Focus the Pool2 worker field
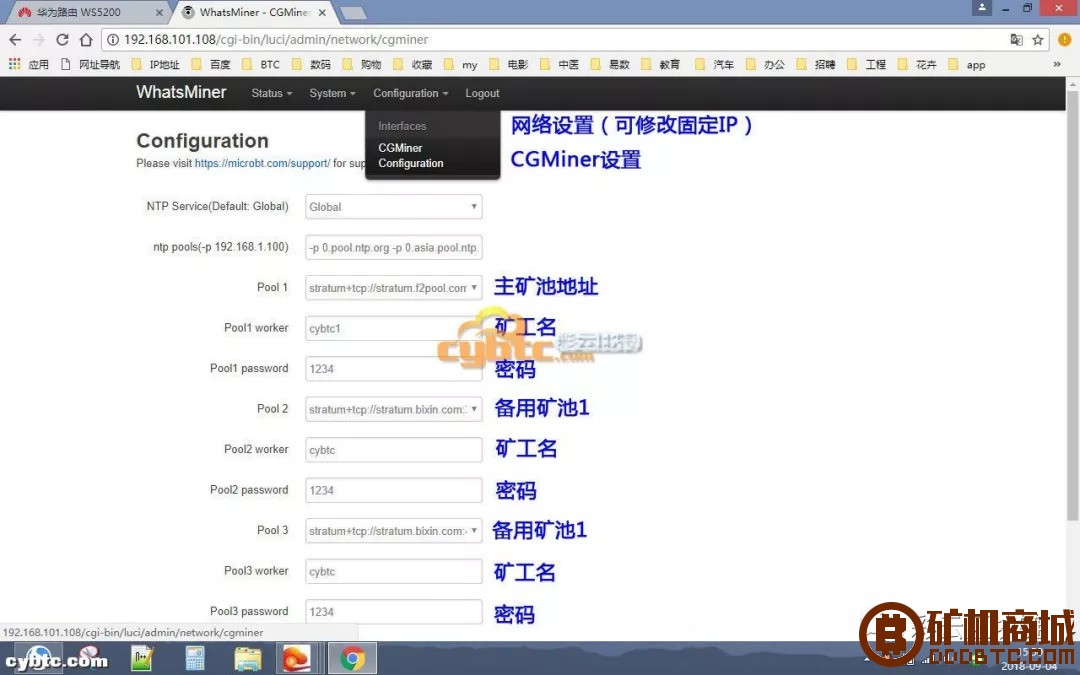Viewport: 1080px width, 675px height. [x=393, y=450]
